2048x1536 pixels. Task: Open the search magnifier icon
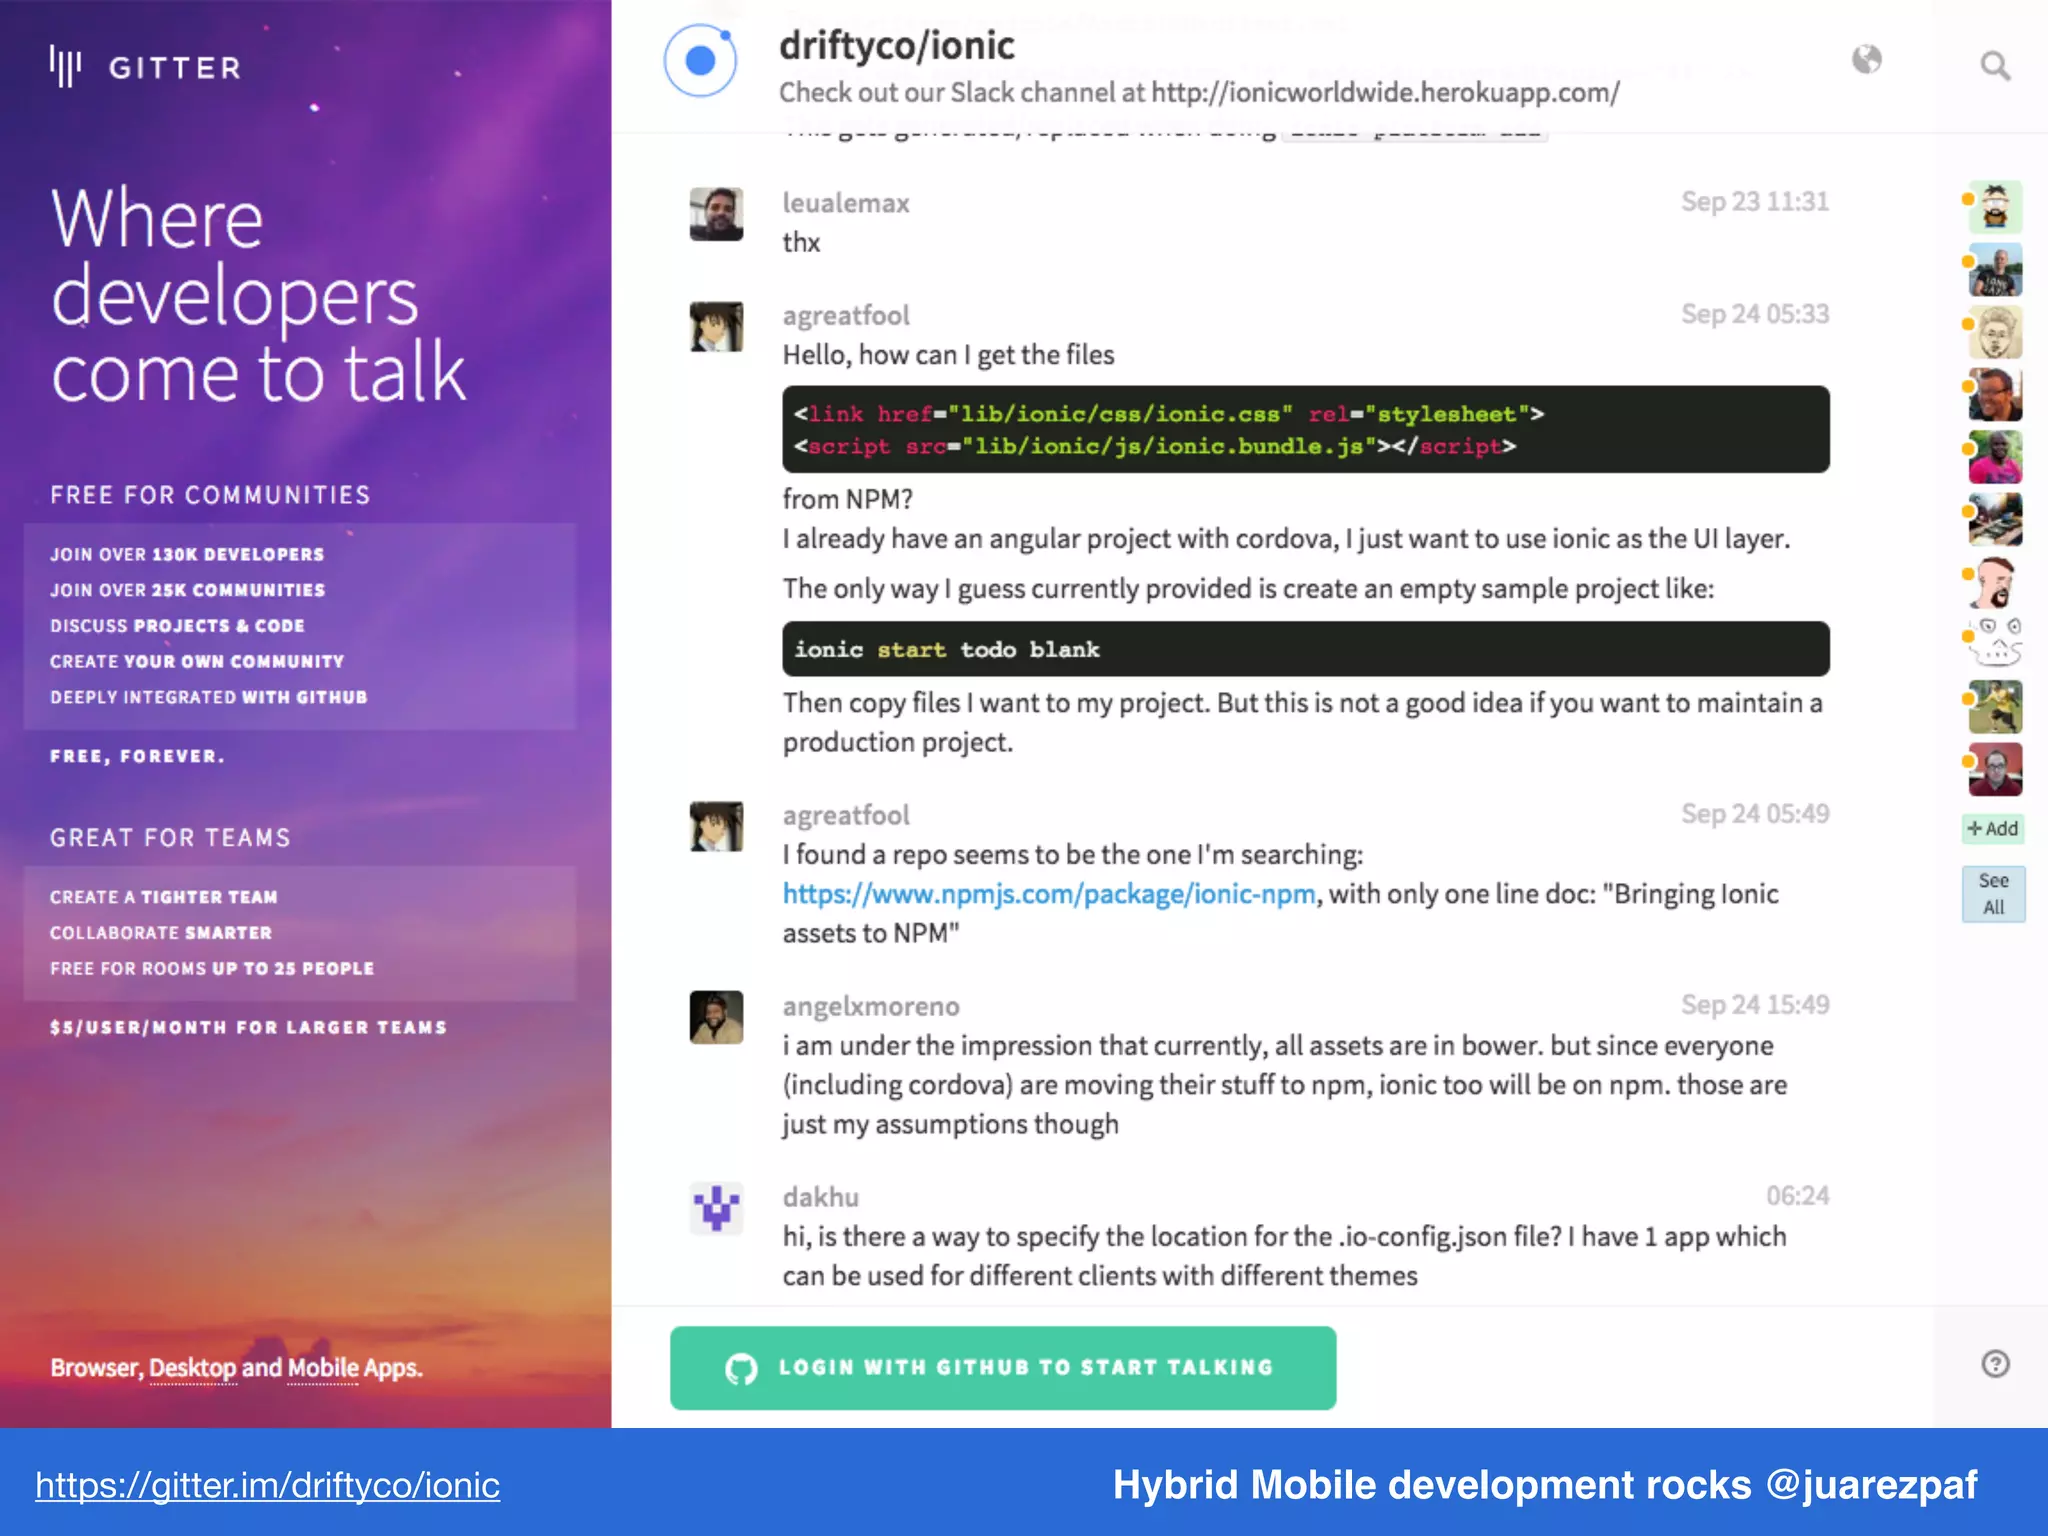click(x=1995, y=66)
